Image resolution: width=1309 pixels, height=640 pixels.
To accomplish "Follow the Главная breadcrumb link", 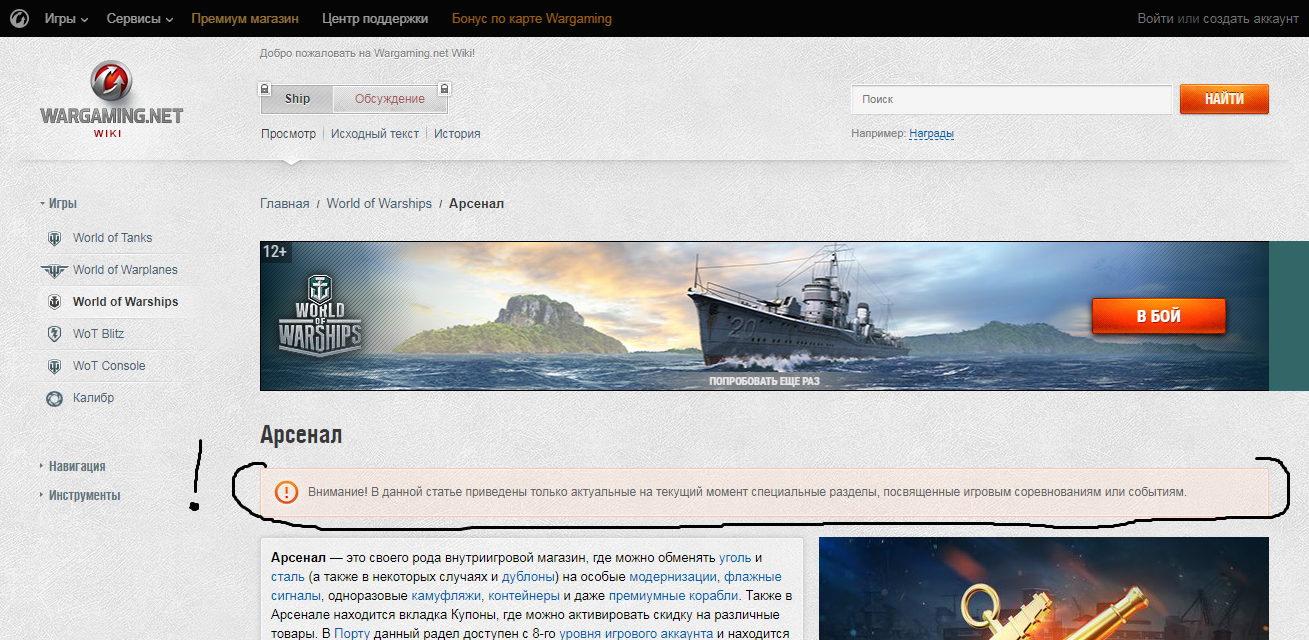I will tap(285, 203).
